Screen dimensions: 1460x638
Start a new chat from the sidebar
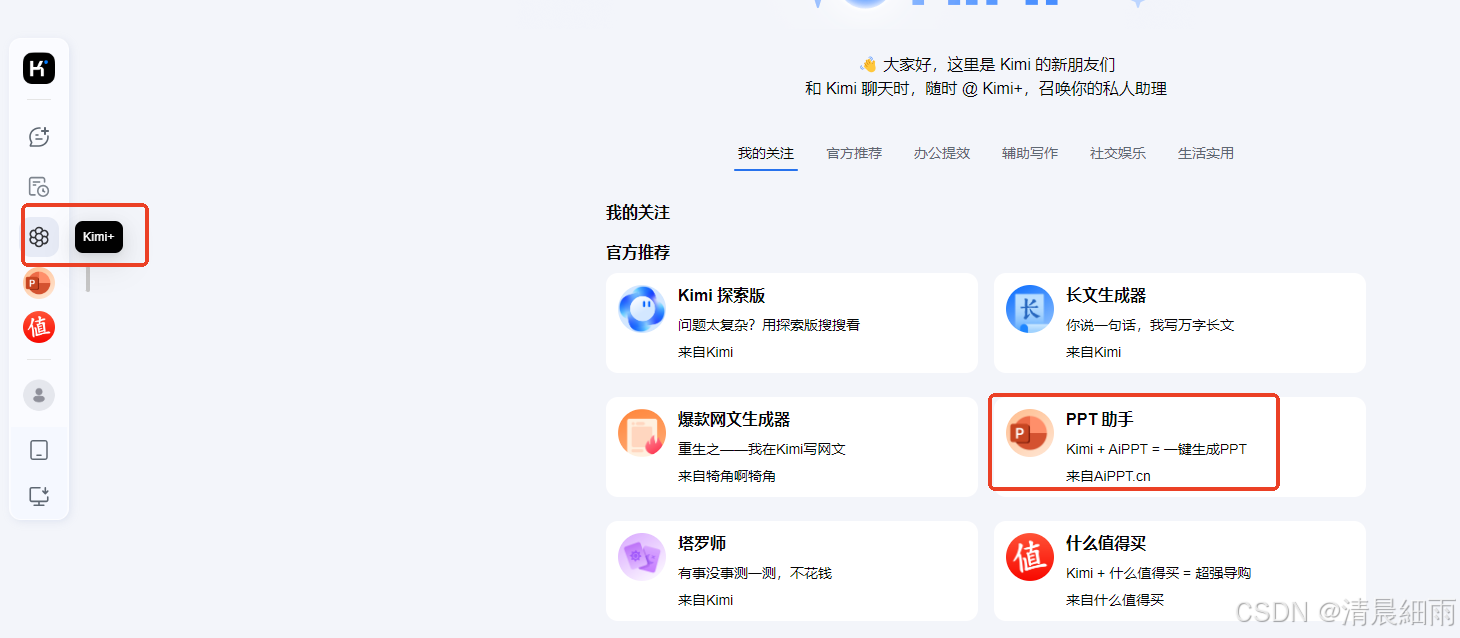point(39,137)
